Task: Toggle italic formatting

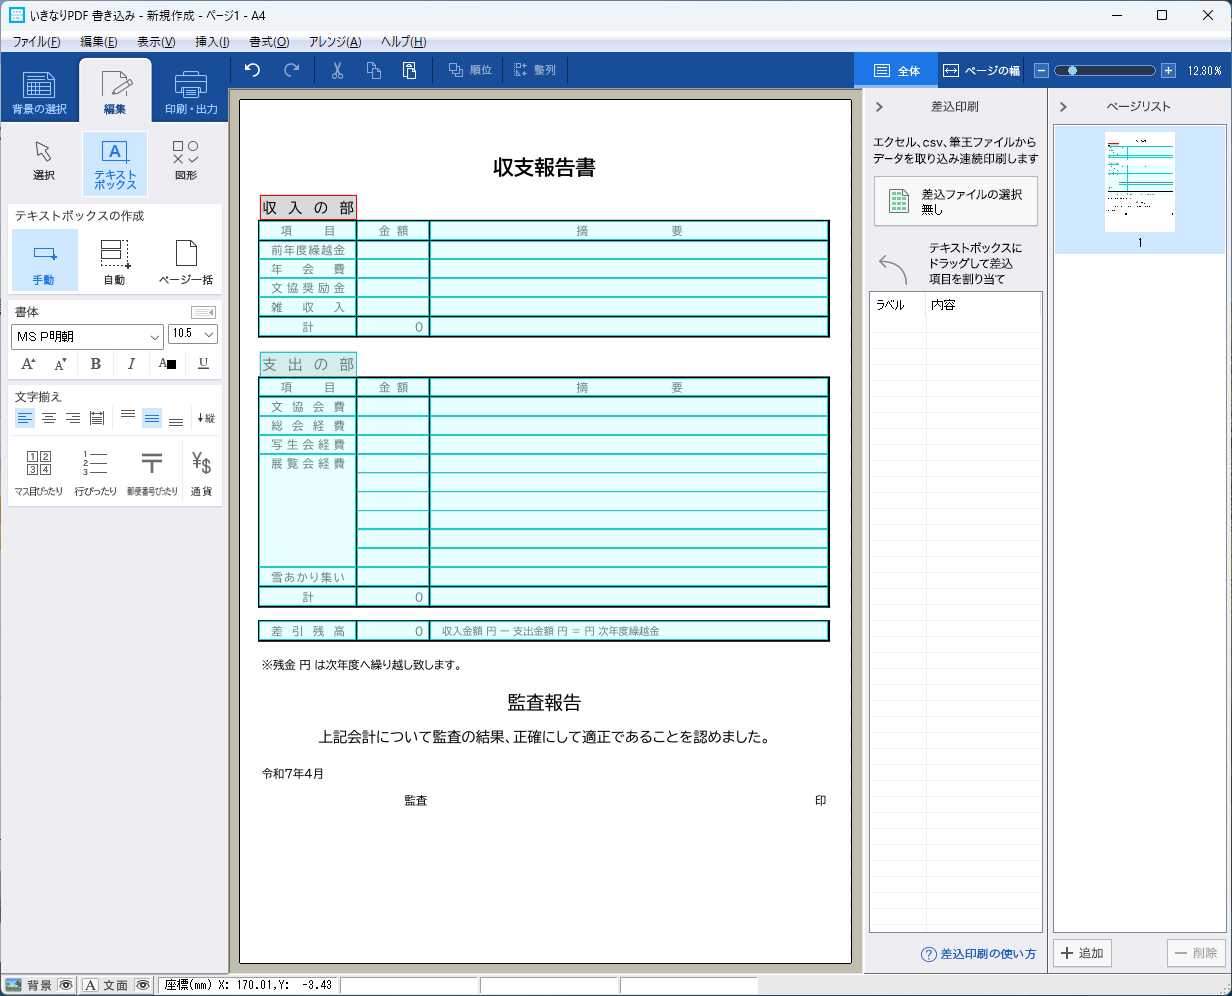Action: click(130, 363)
